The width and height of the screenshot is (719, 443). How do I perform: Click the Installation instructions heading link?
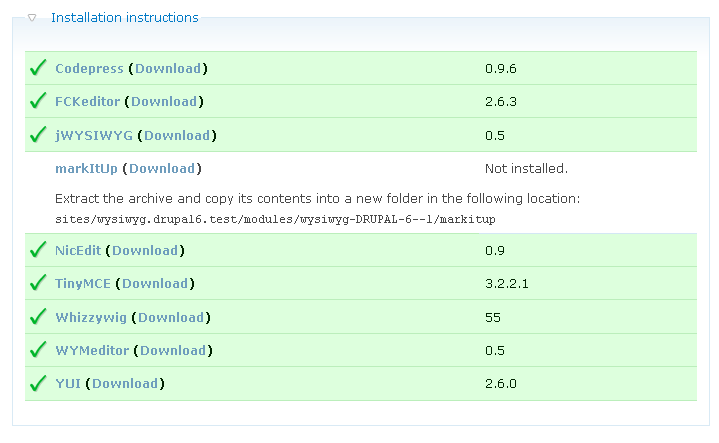(x=125, y=17)
